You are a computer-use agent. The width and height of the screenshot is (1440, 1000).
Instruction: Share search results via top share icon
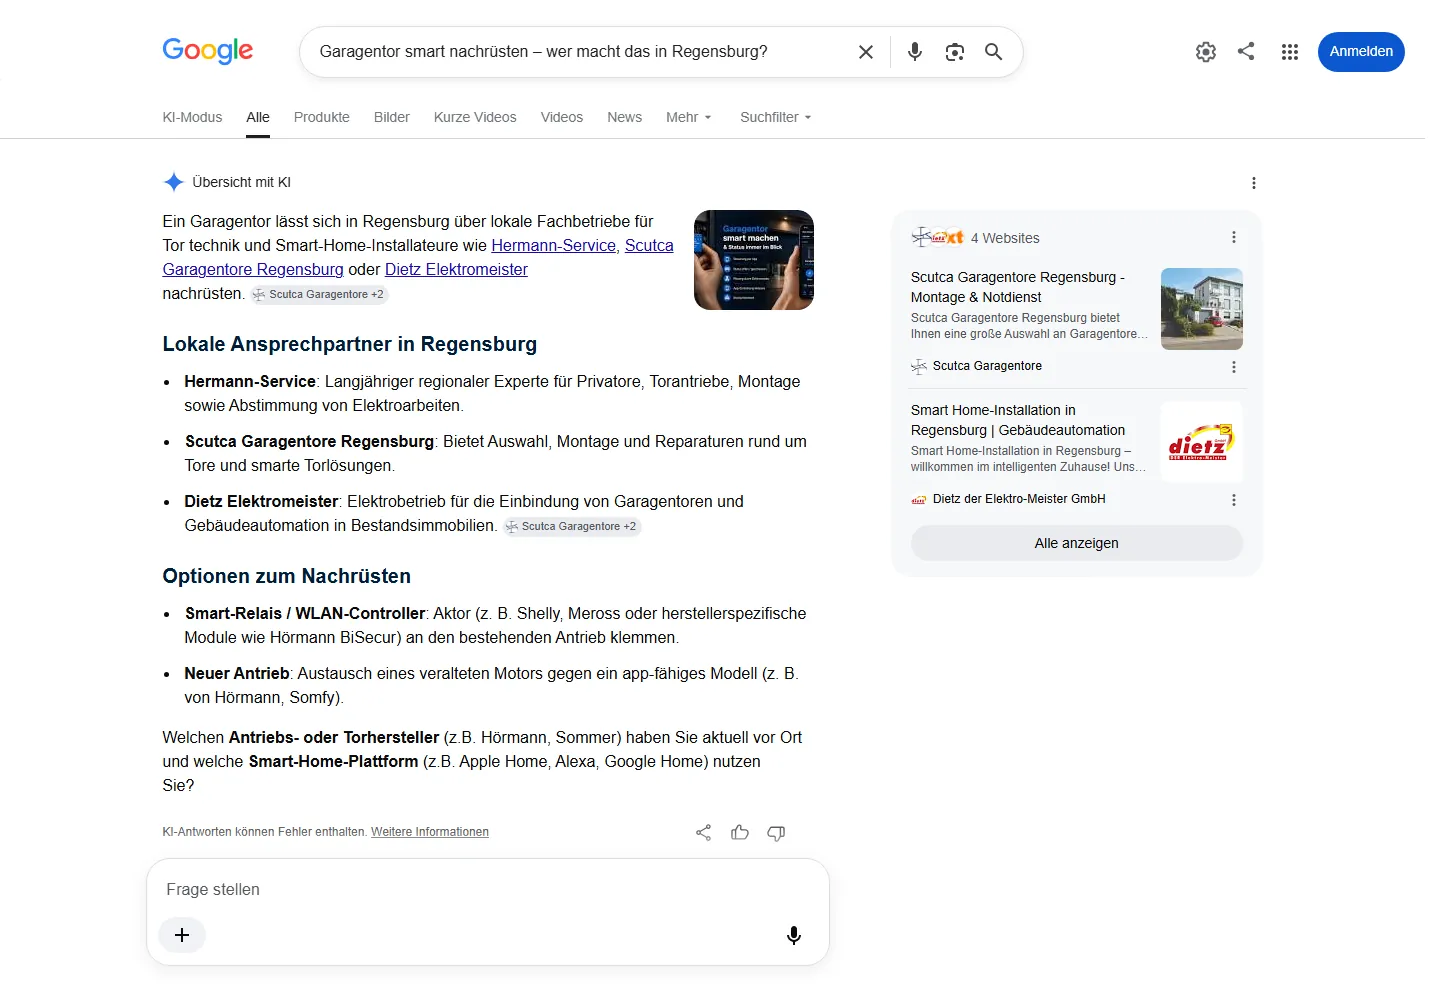[1246, 51]
